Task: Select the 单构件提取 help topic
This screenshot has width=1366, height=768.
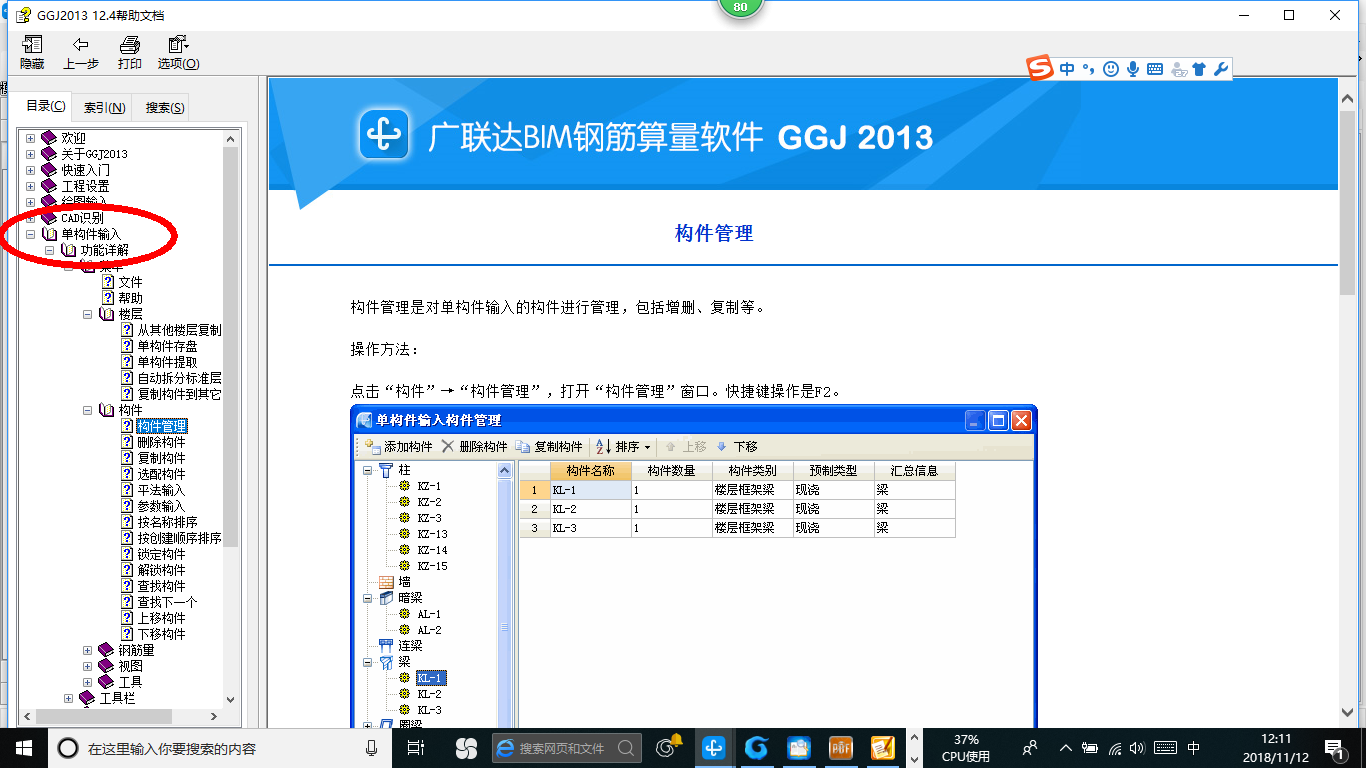Action: pos(167,362)
